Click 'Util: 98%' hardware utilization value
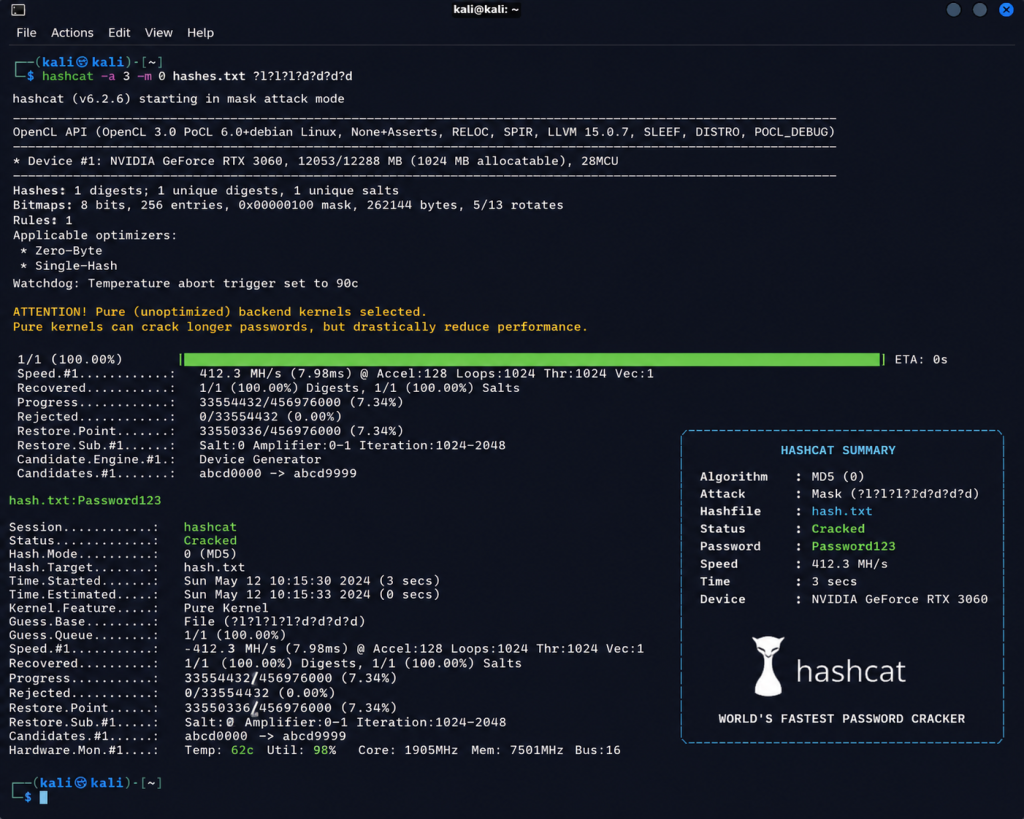The width and height of the screenshot is (1024, 819). tap(301, 750)
